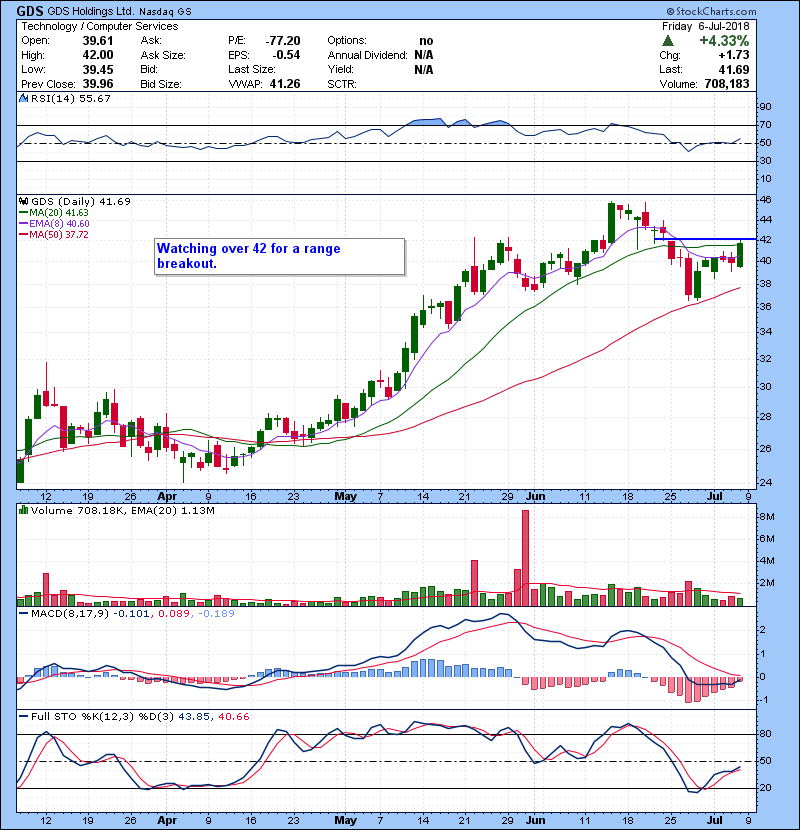Click the tallest red volume bar near Jun
Viewport: 800px width, 830px height.
[x=525, y=558]
